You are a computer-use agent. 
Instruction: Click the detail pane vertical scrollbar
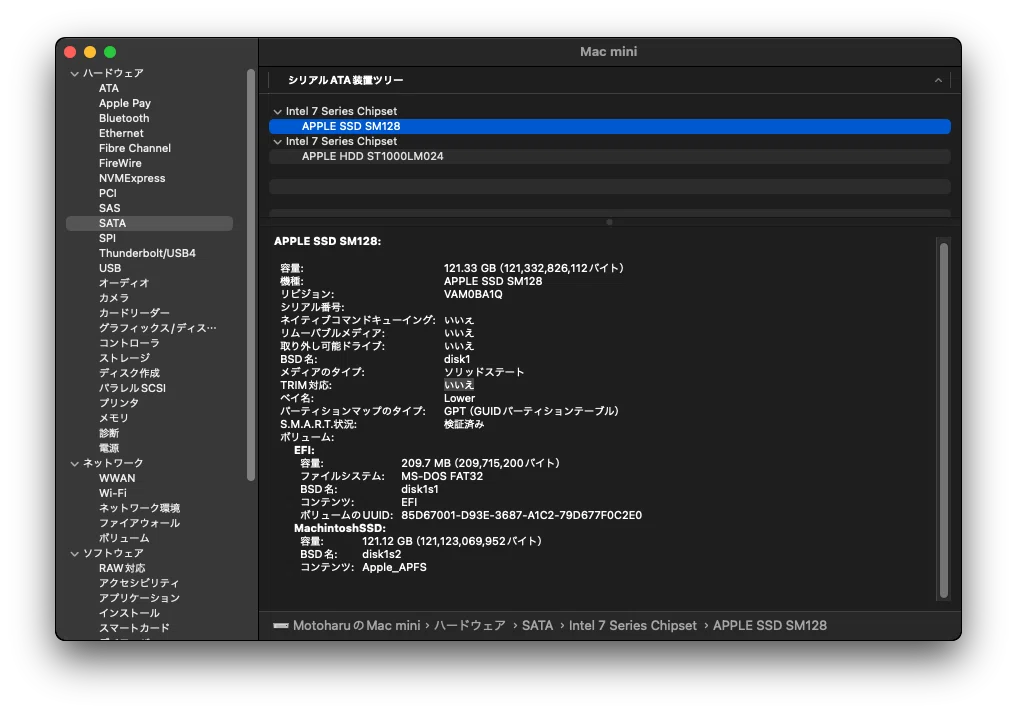click(944, 420)
